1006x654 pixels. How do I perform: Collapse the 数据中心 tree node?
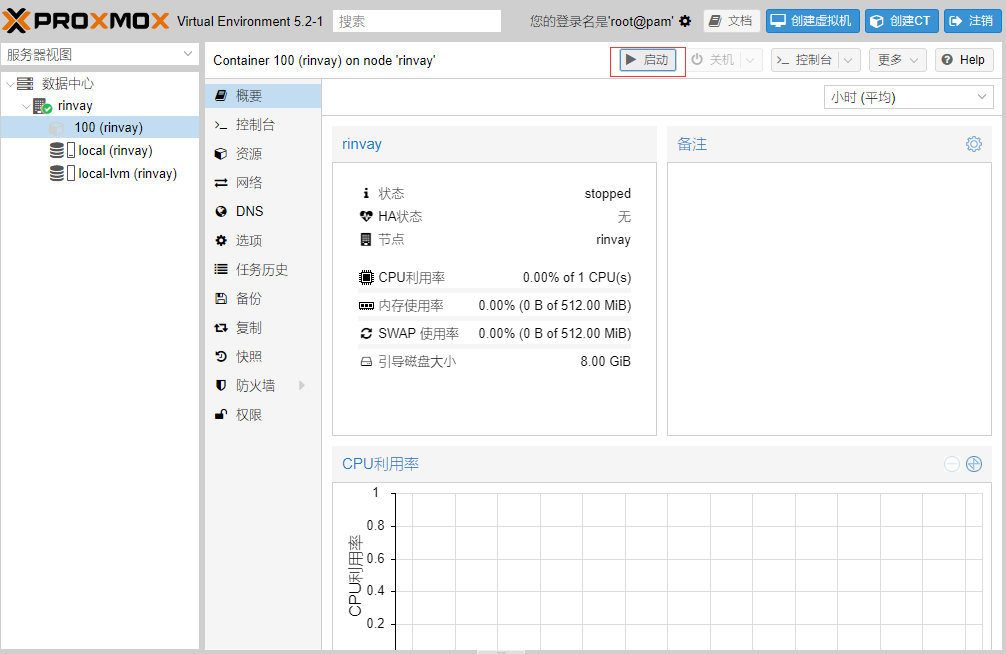click(10, 83)
